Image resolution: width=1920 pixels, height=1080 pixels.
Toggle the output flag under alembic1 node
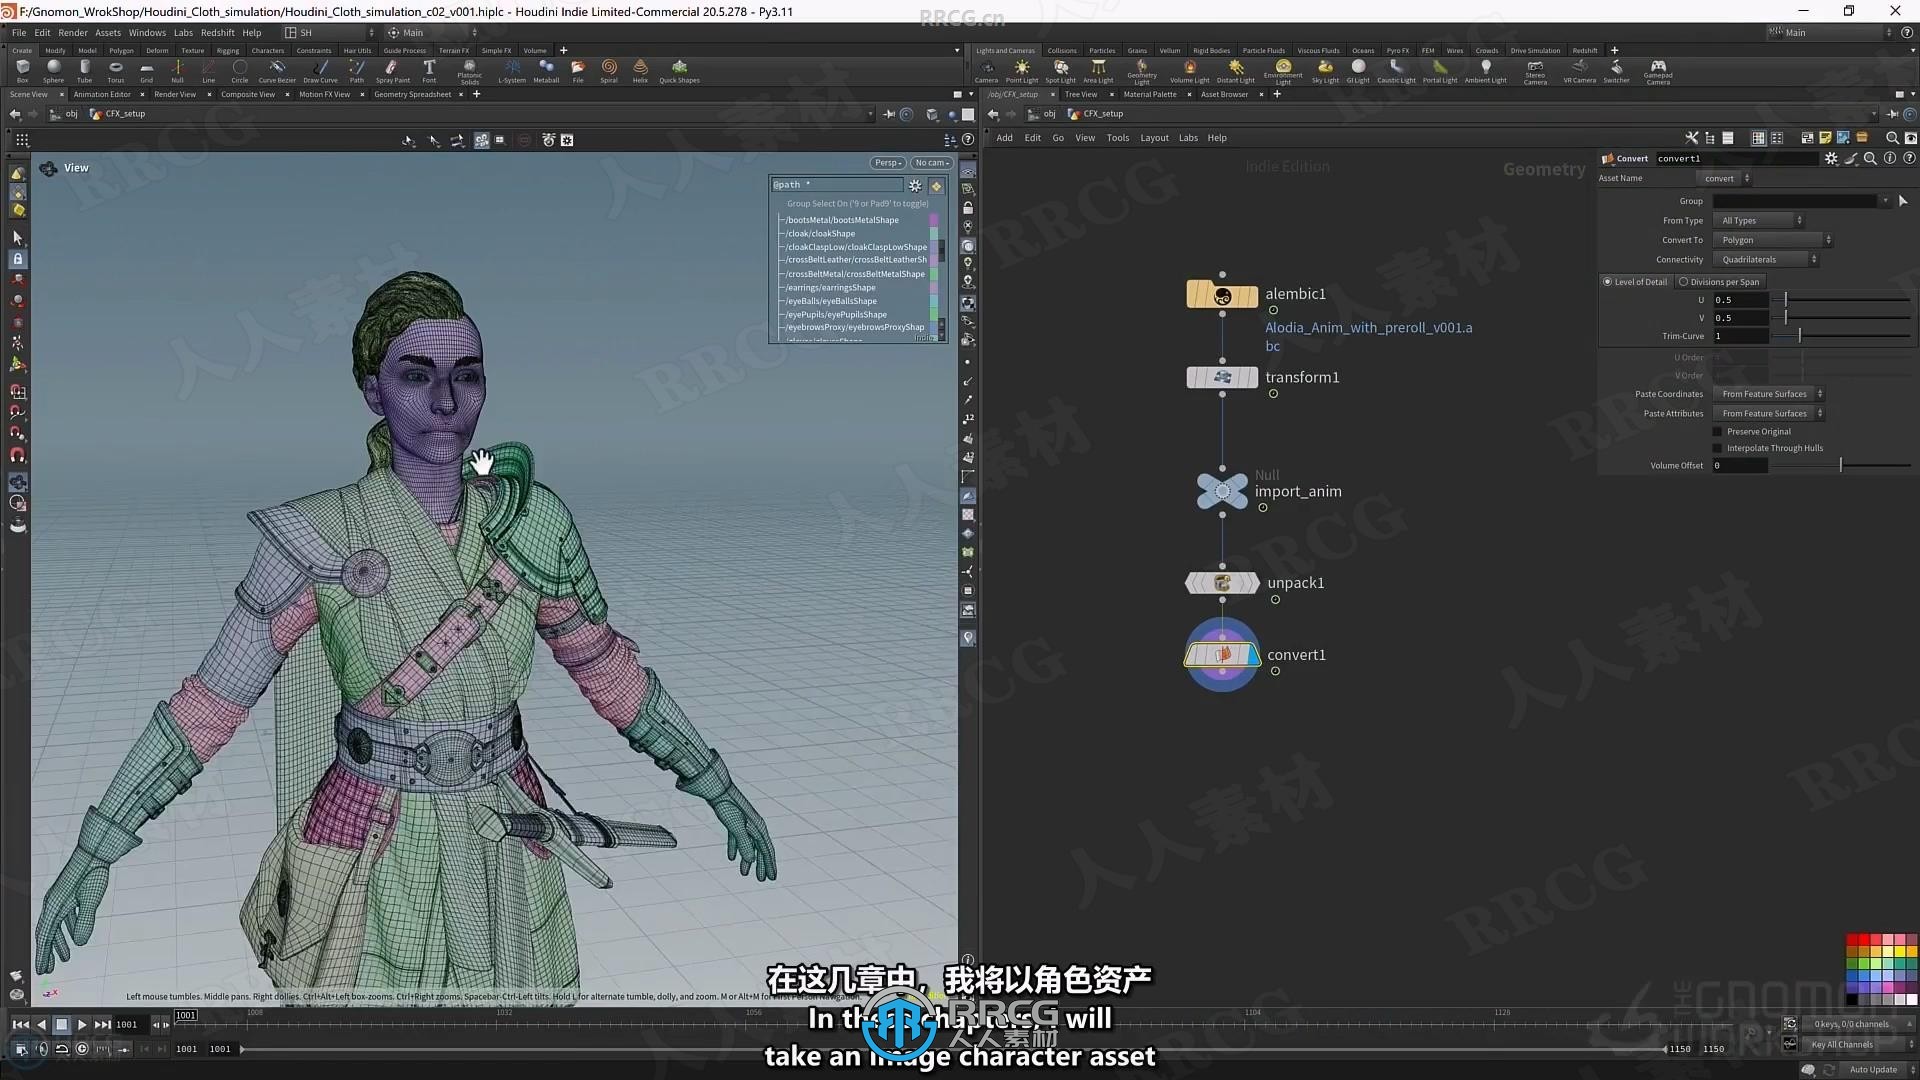(1273, 310)
